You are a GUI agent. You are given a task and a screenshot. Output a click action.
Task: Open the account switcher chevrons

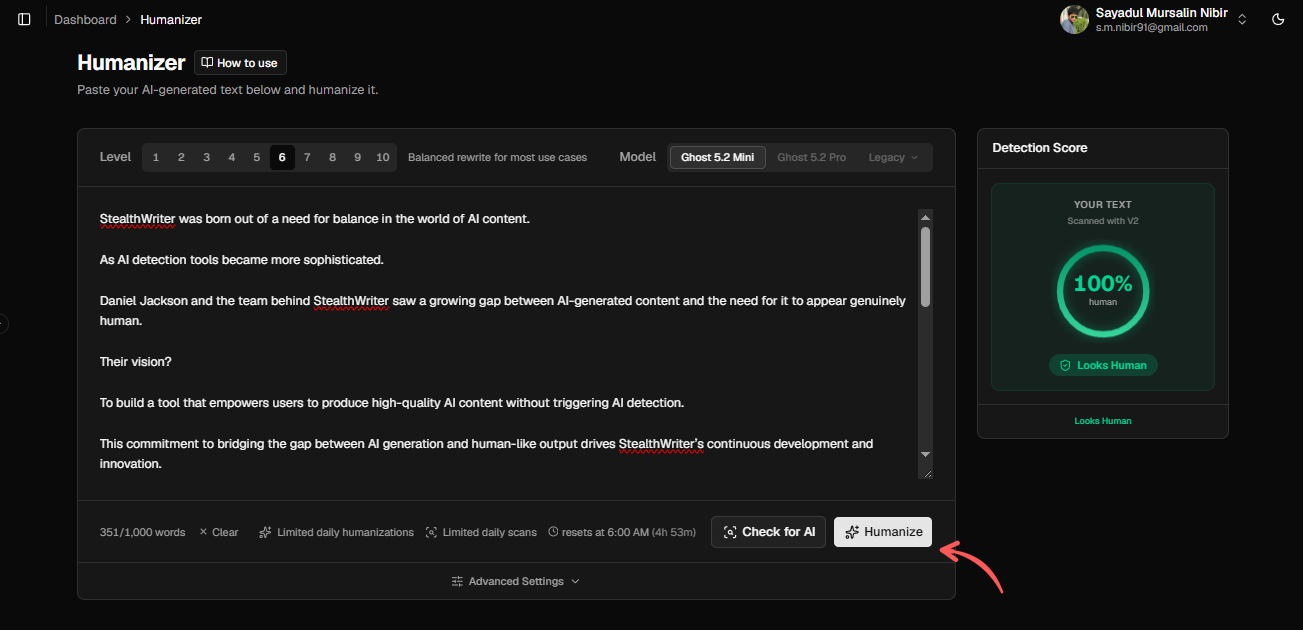tap(1242, 19)
